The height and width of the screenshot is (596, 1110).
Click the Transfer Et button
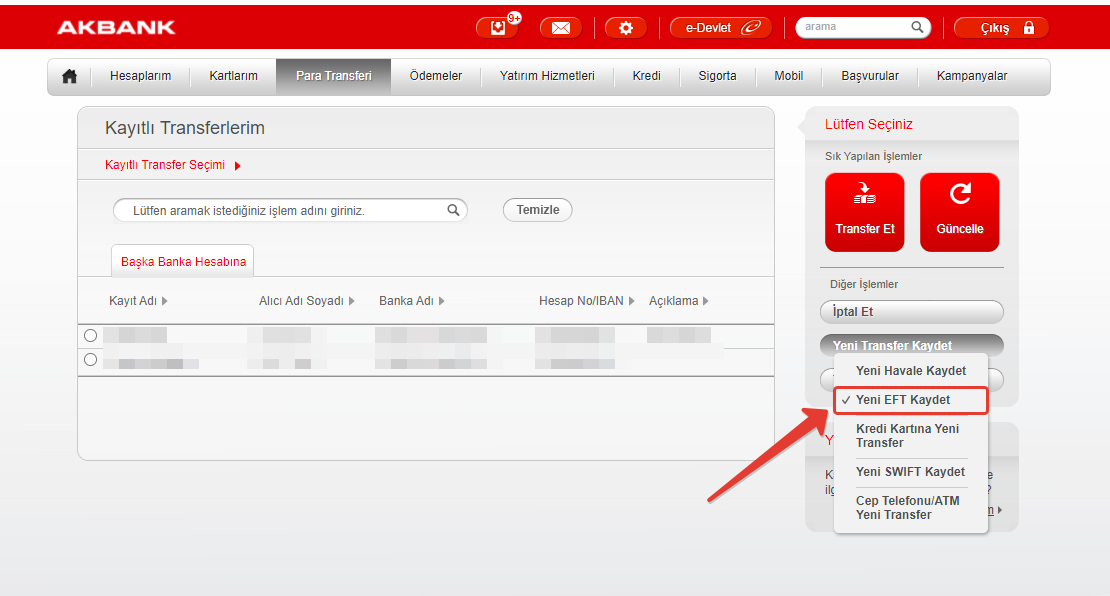(864, 212)
